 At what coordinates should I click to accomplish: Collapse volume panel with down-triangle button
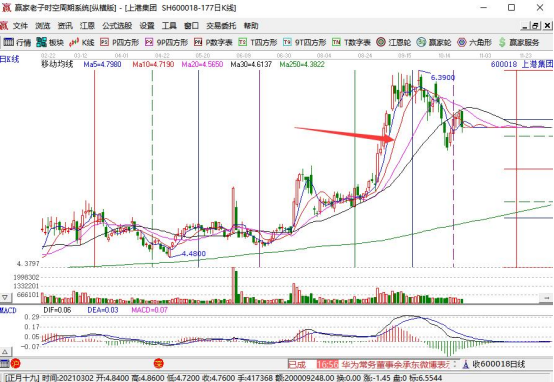tap(5, 298)
